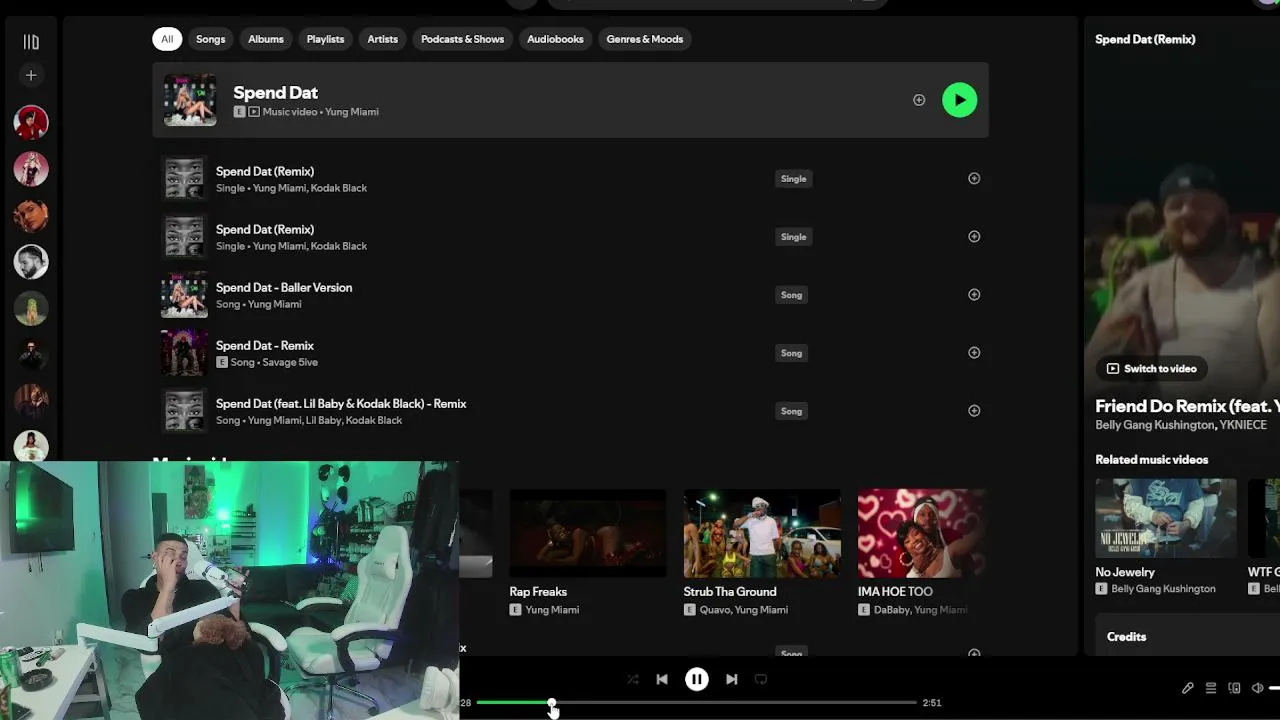Image resolution: width=1280 pixels, height=720 pixels.
Task: Open the "Strub Tha Ground" video title
Action: [730, 592]
